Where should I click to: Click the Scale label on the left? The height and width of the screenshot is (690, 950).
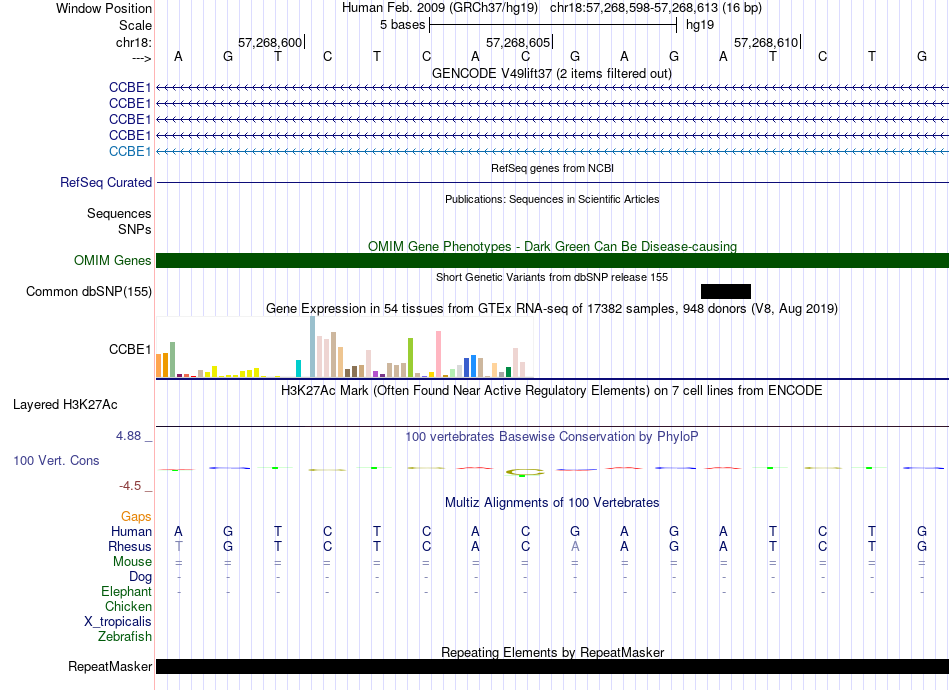[135, 25]
